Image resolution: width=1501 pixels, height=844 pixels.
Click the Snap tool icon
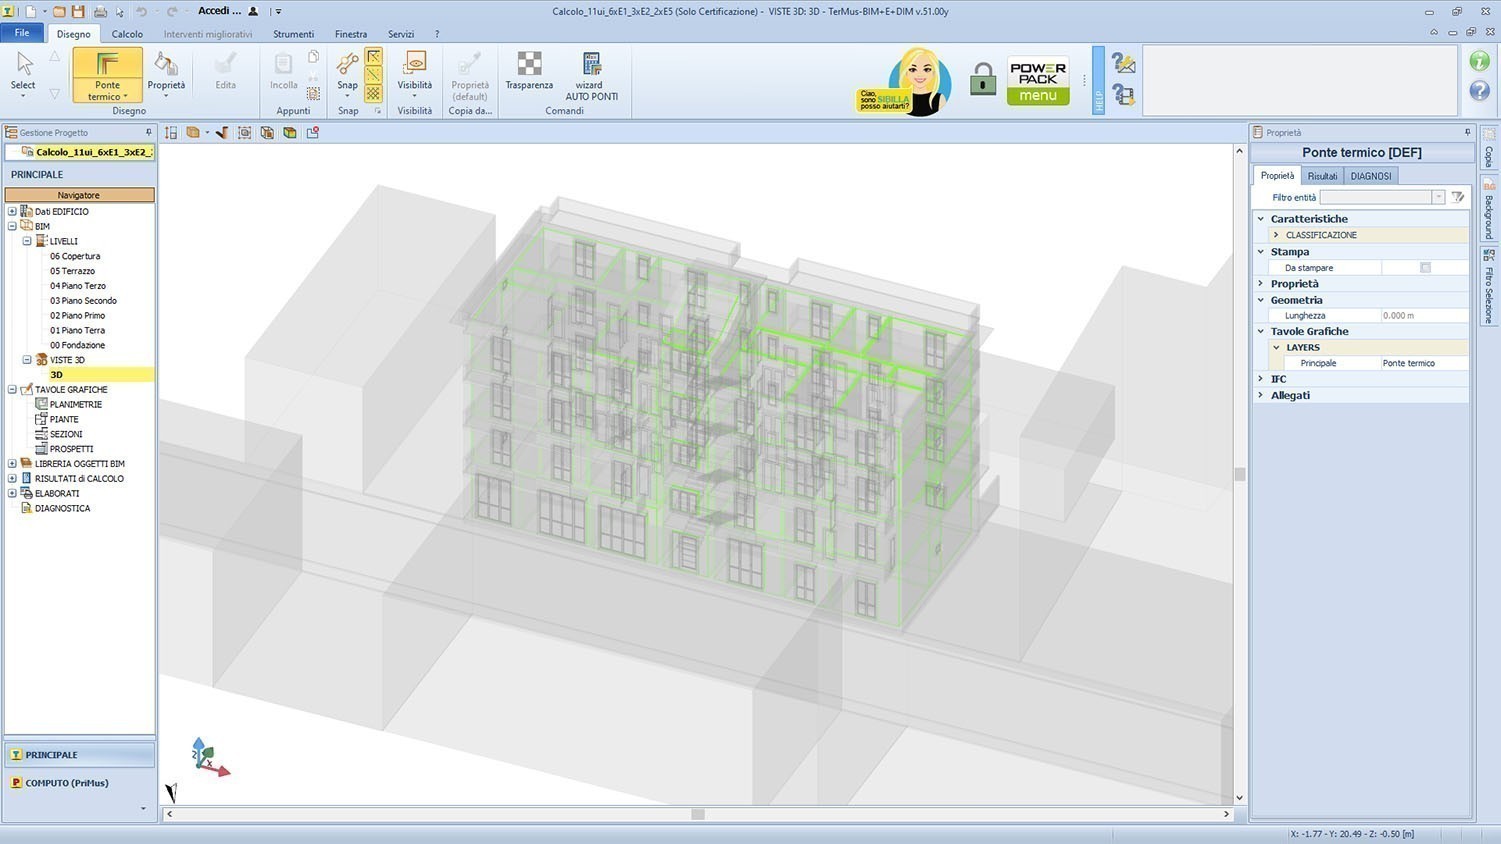(347, 66)
